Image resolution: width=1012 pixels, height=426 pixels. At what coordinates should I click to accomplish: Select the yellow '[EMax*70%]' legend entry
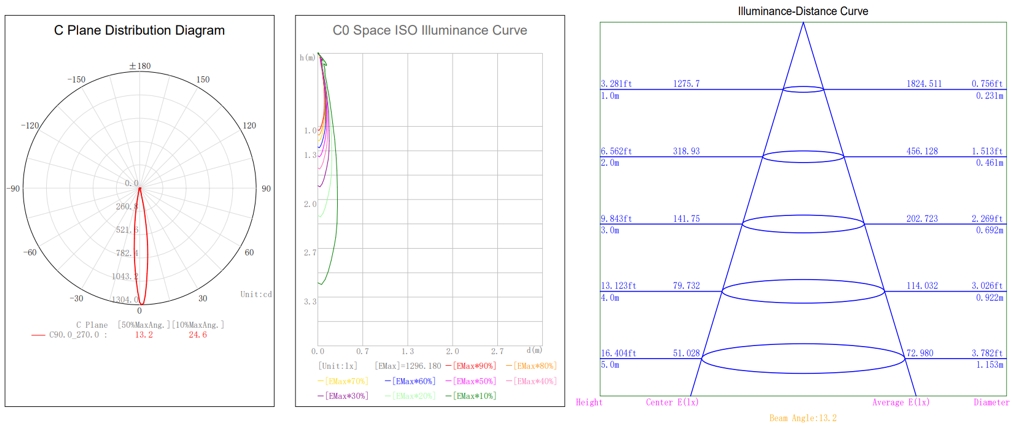[x=343, y=381]
